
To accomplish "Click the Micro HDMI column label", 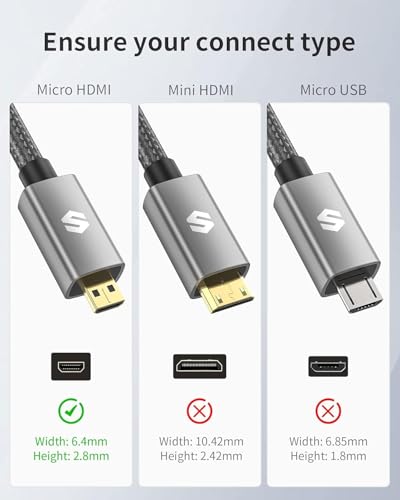I will coord(74,90).
